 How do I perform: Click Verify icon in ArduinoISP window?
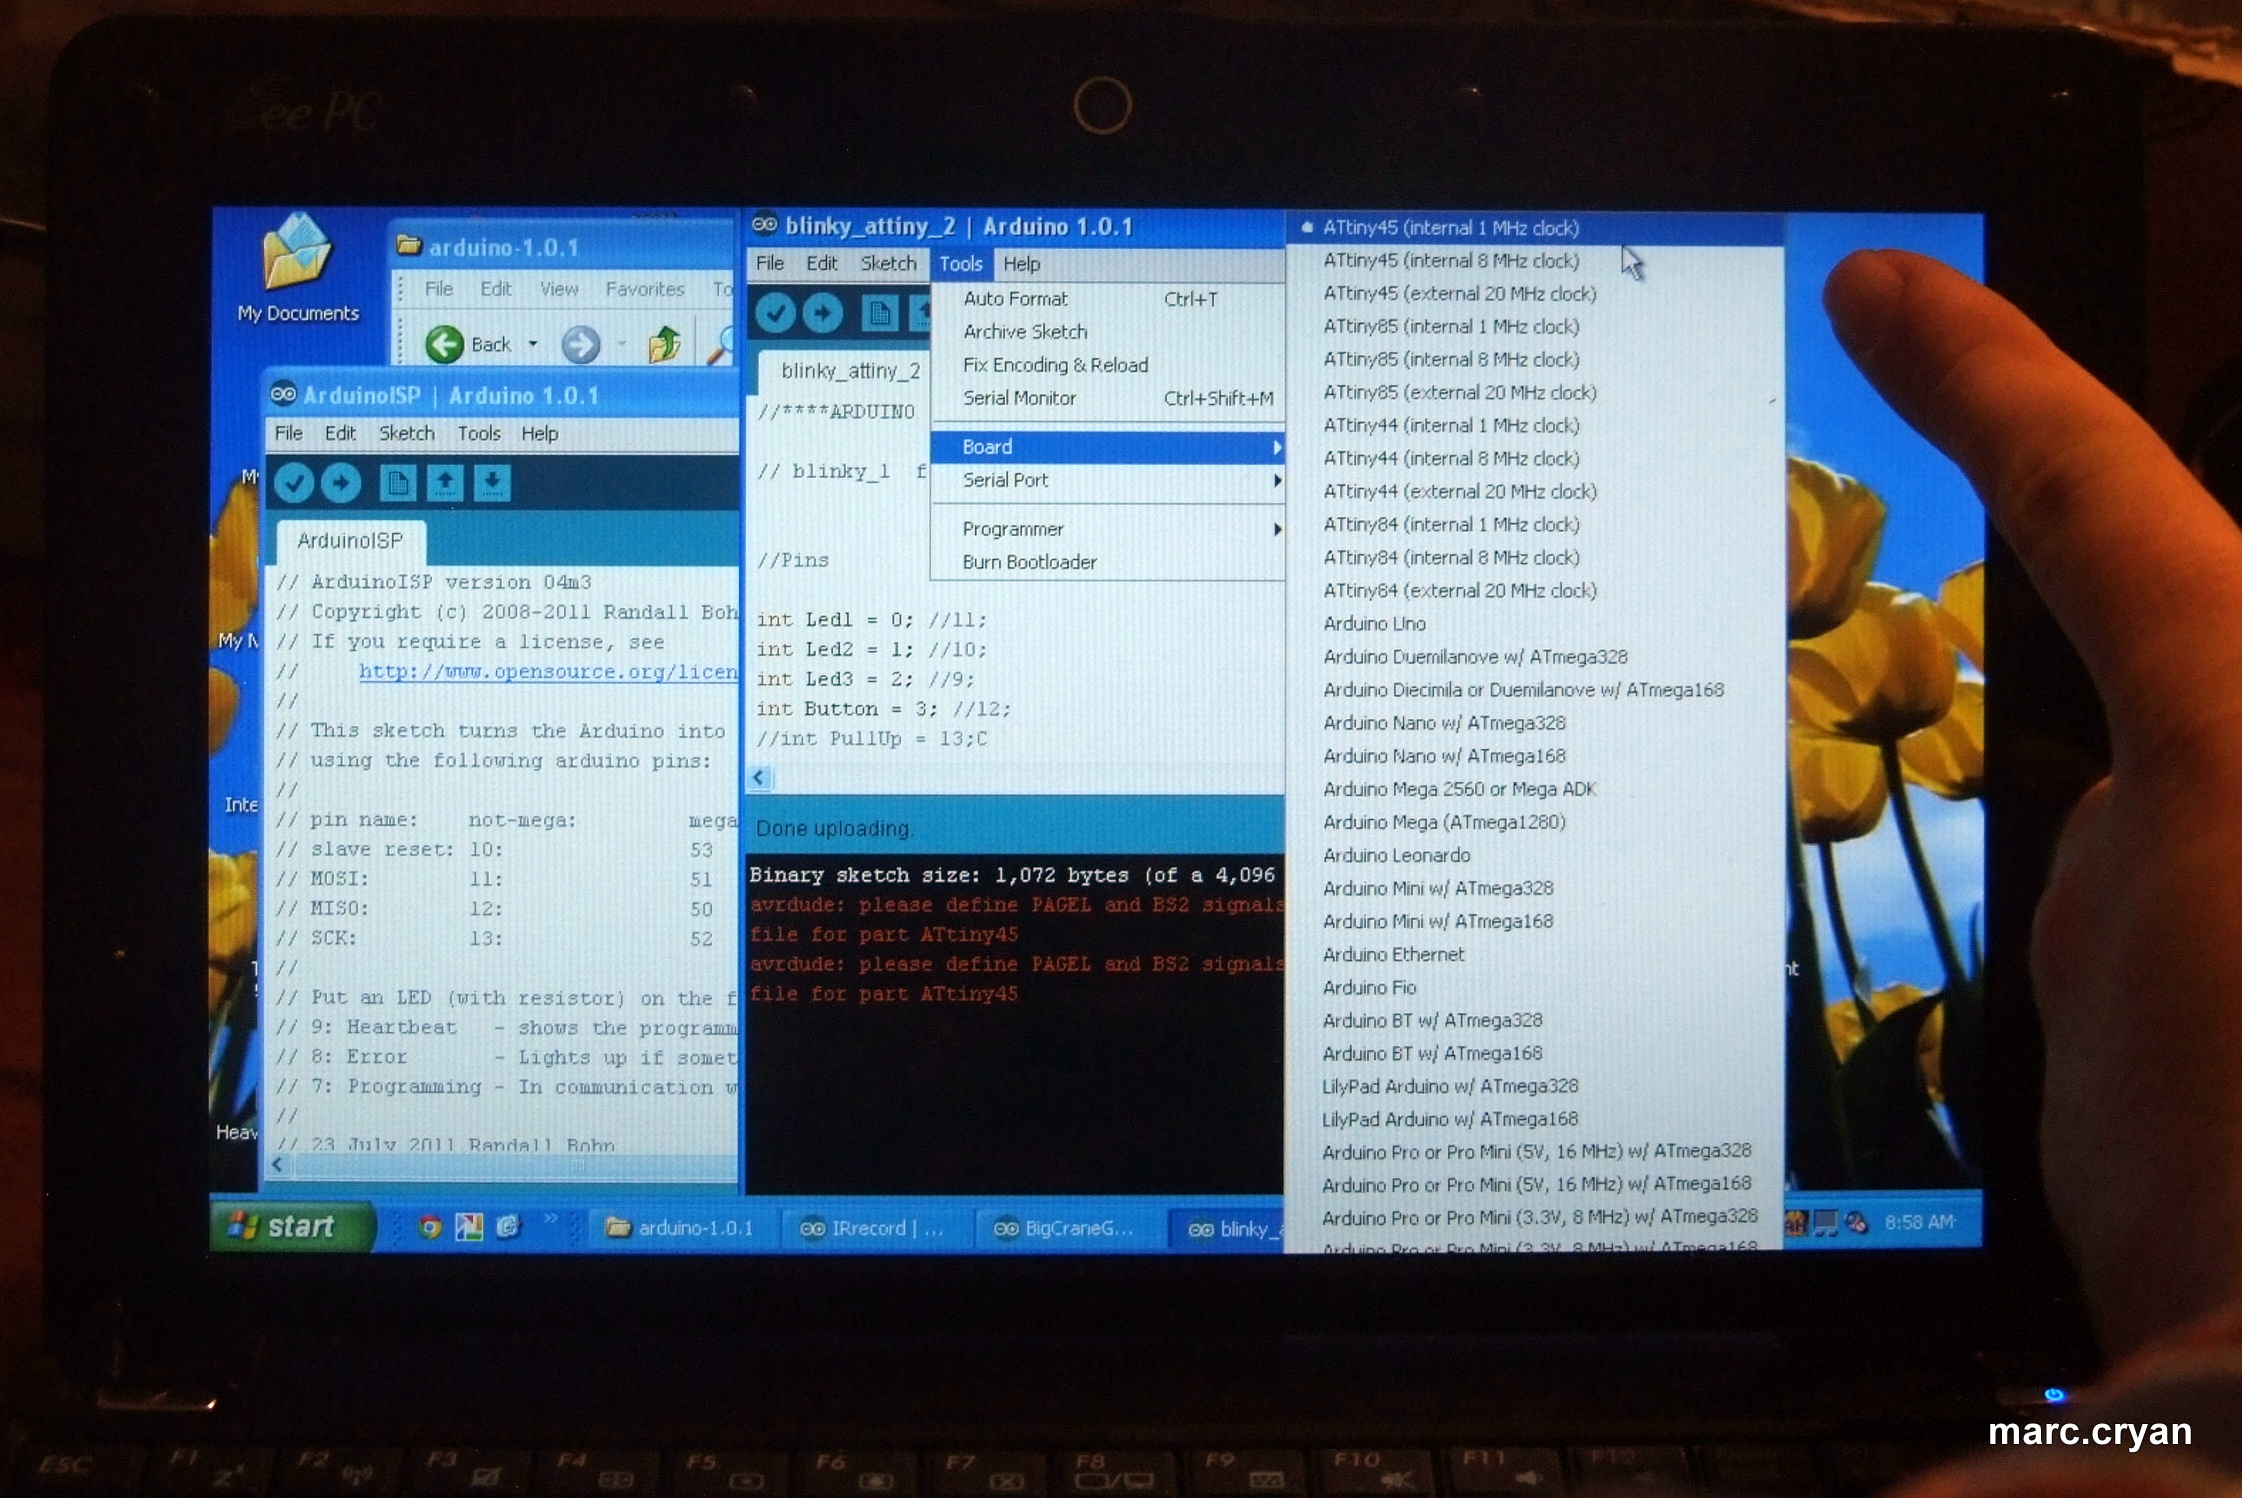coord(294,483)
